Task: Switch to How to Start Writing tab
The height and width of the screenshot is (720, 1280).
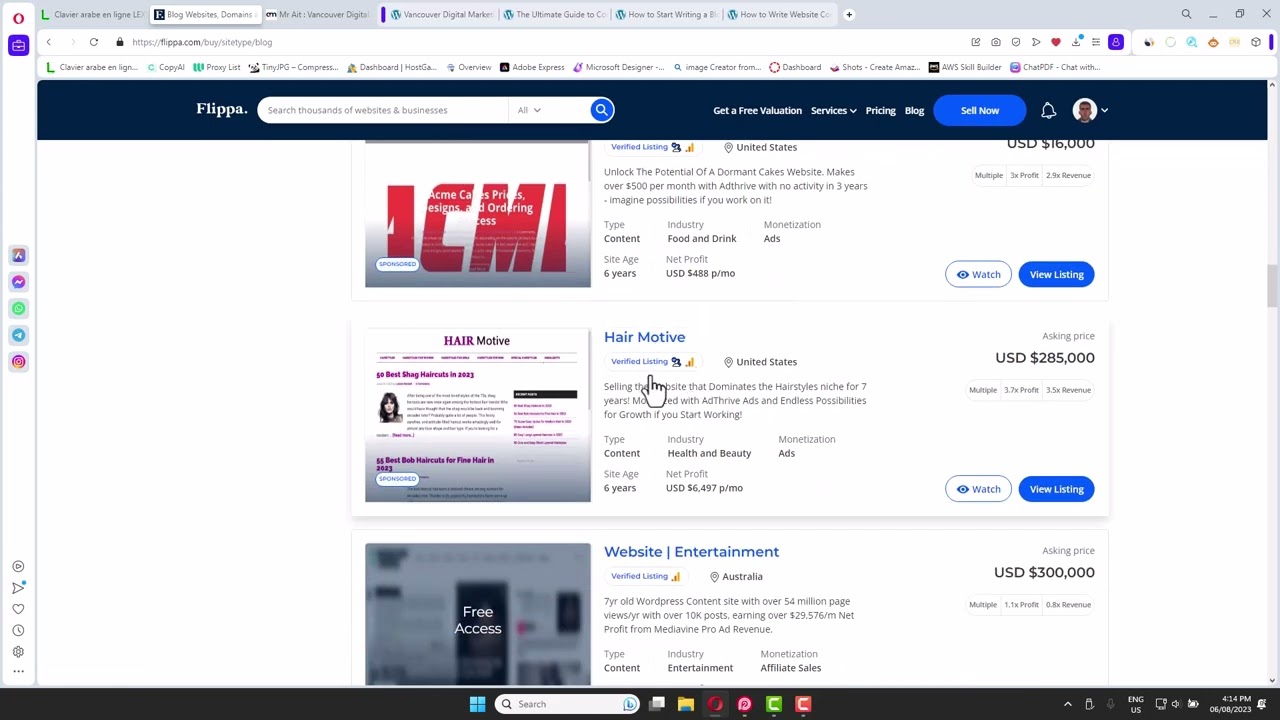Action: [x=666, y=14]
